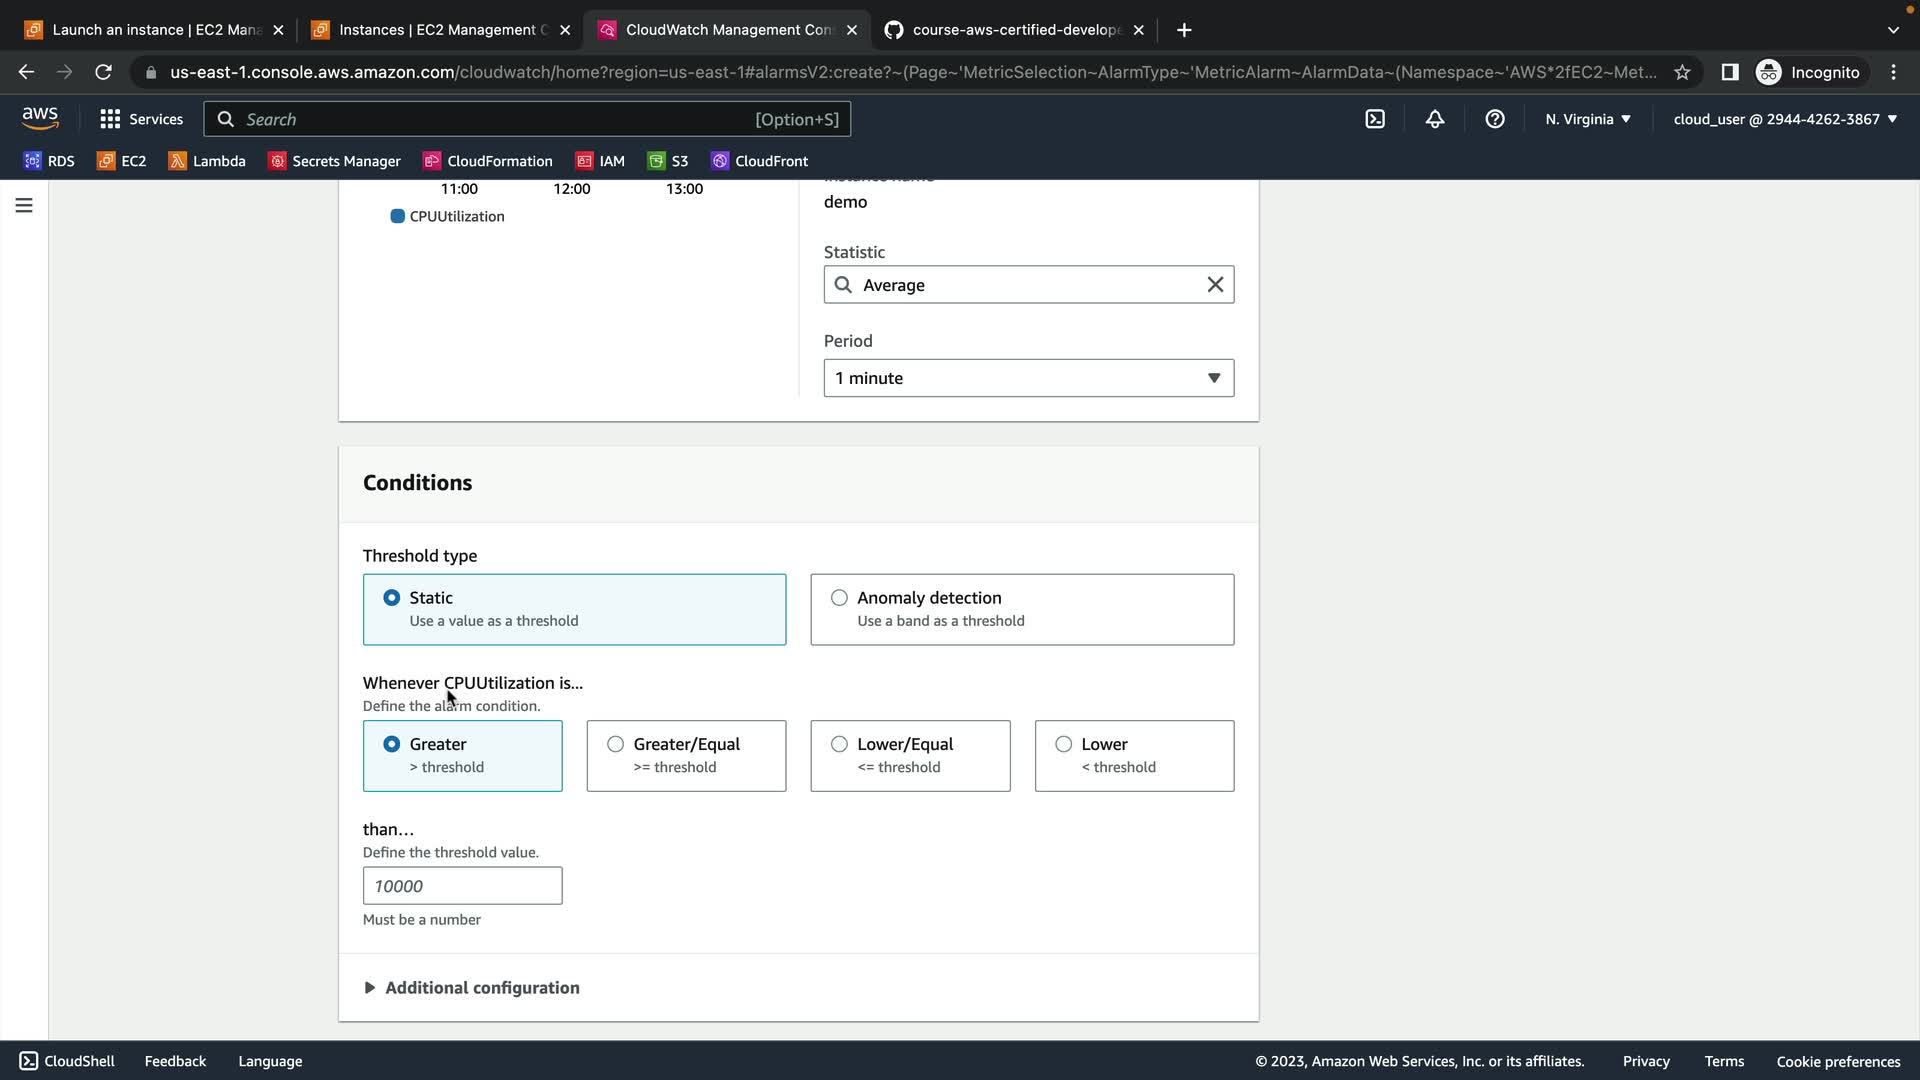This screenshot has height=1080, width=1920.
Task: Open Cookie preferences in the footer
Action: (x=1838, y=1061)
